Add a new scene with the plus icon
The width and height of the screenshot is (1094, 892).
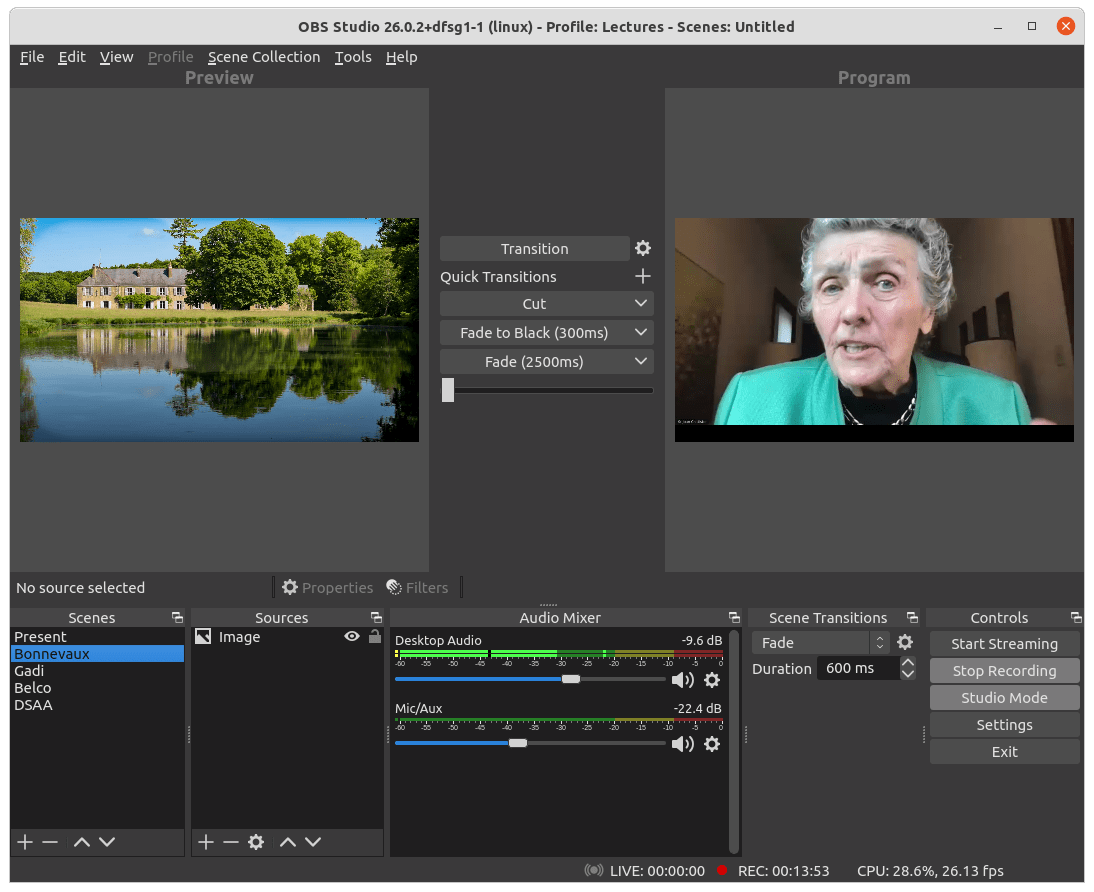tap(25, 842)
